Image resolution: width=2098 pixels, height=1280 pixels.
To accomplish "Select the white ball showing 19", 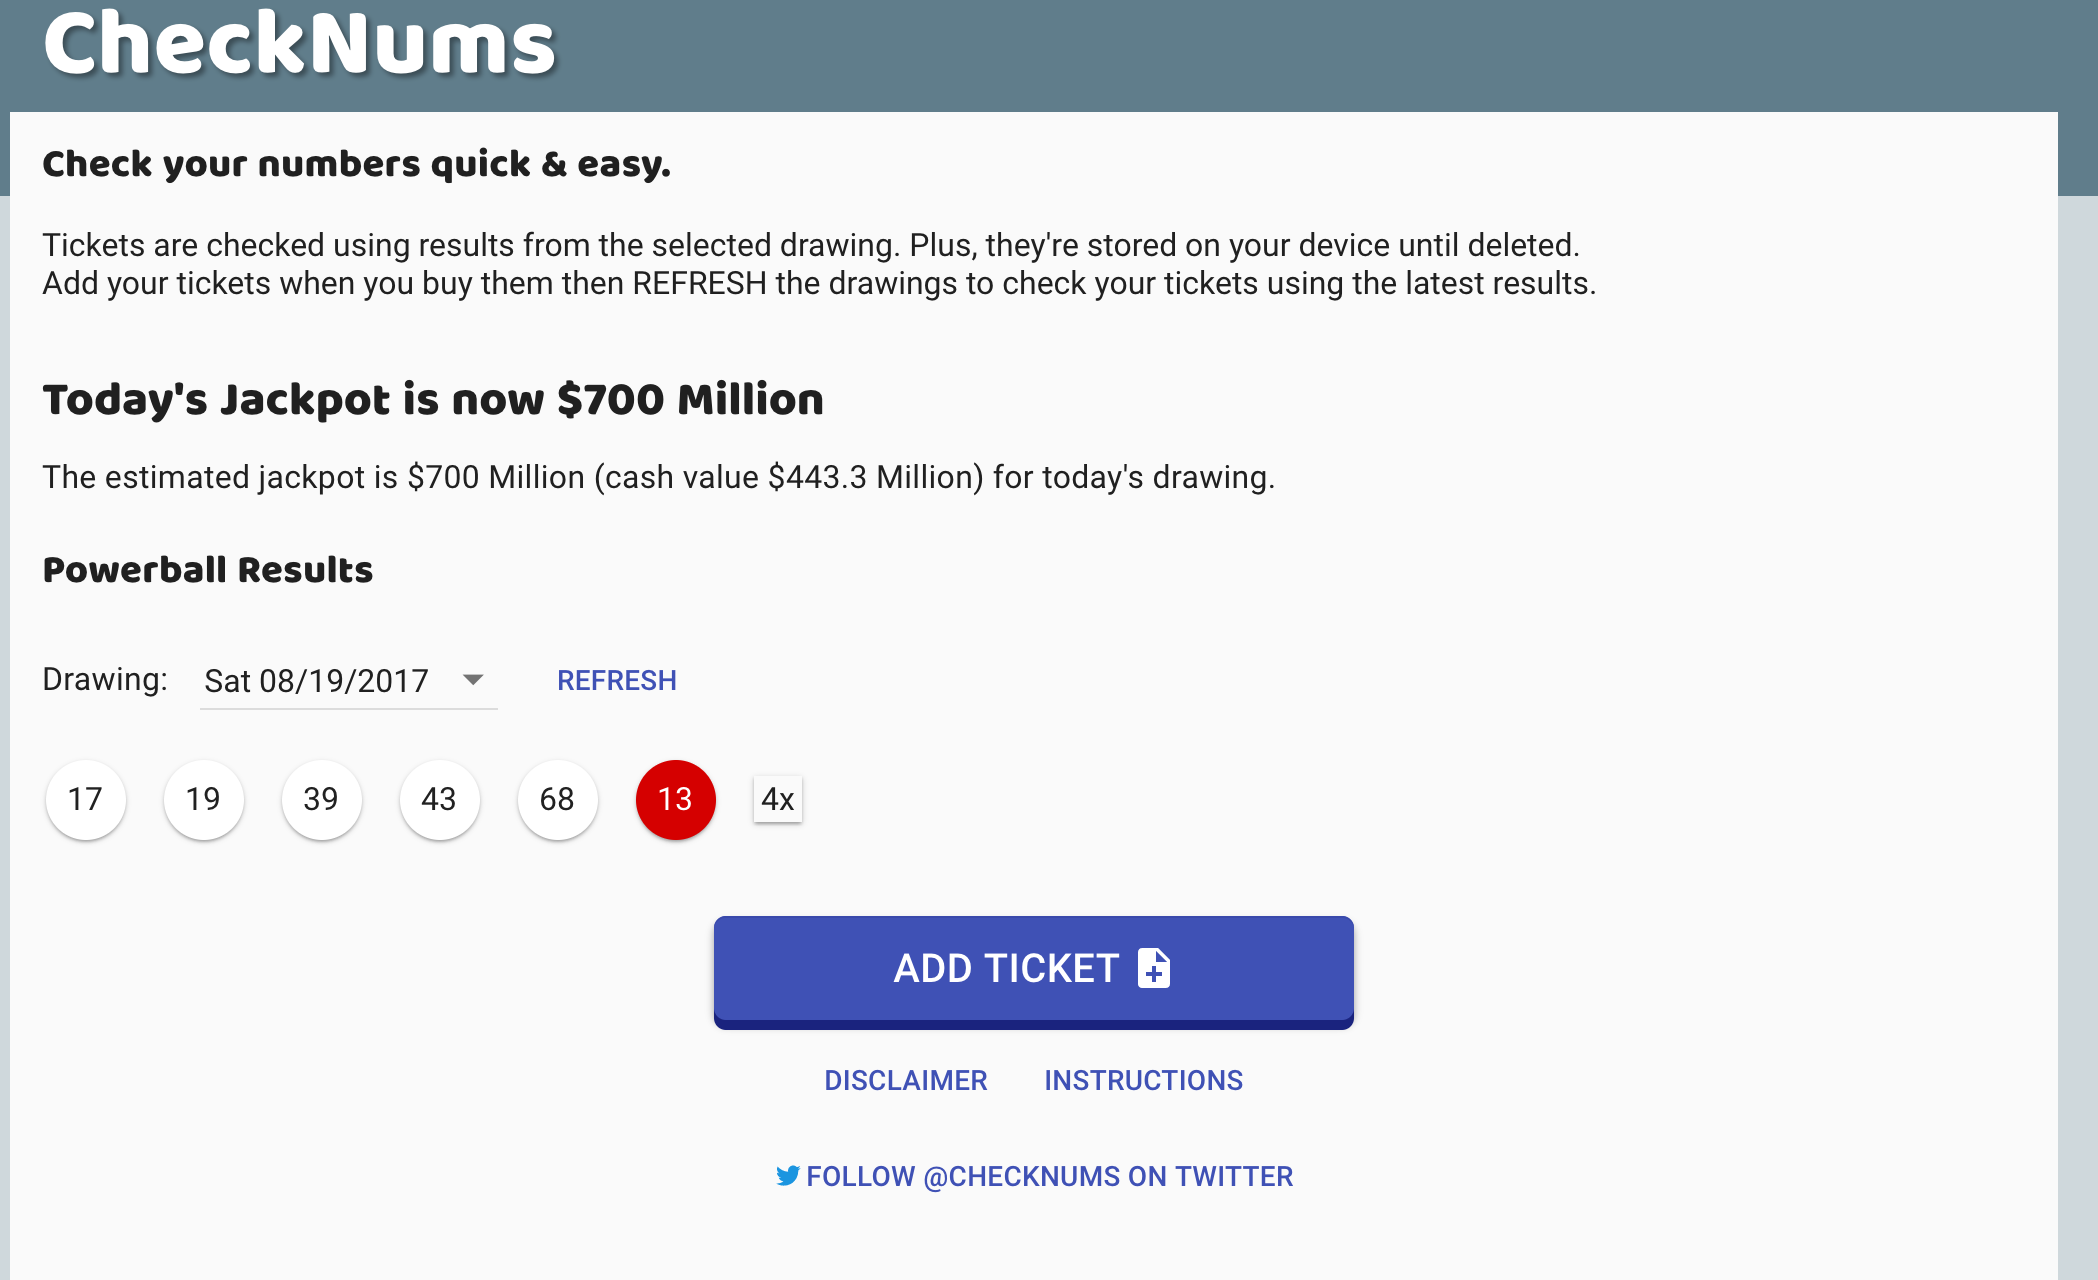I will click(x=203, y=799).
